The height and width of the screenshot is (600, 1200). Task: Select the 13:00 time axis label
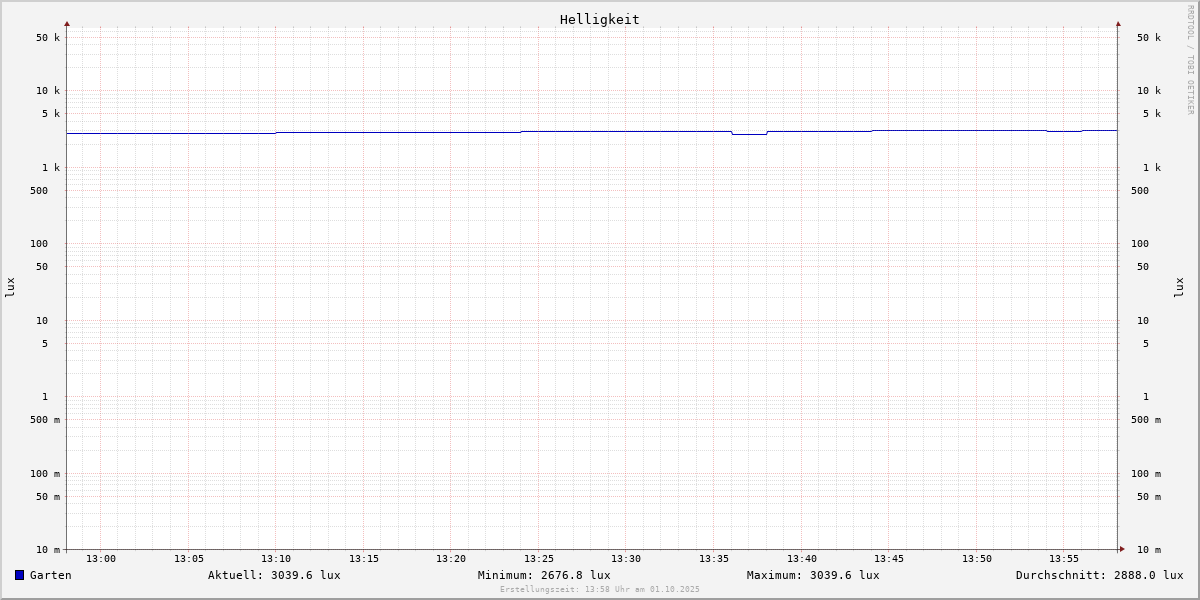101,559
